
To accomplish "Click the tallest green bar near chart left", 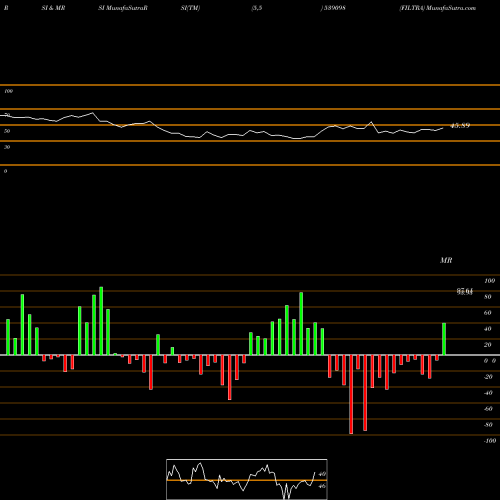I will click(x=101, y=321).
